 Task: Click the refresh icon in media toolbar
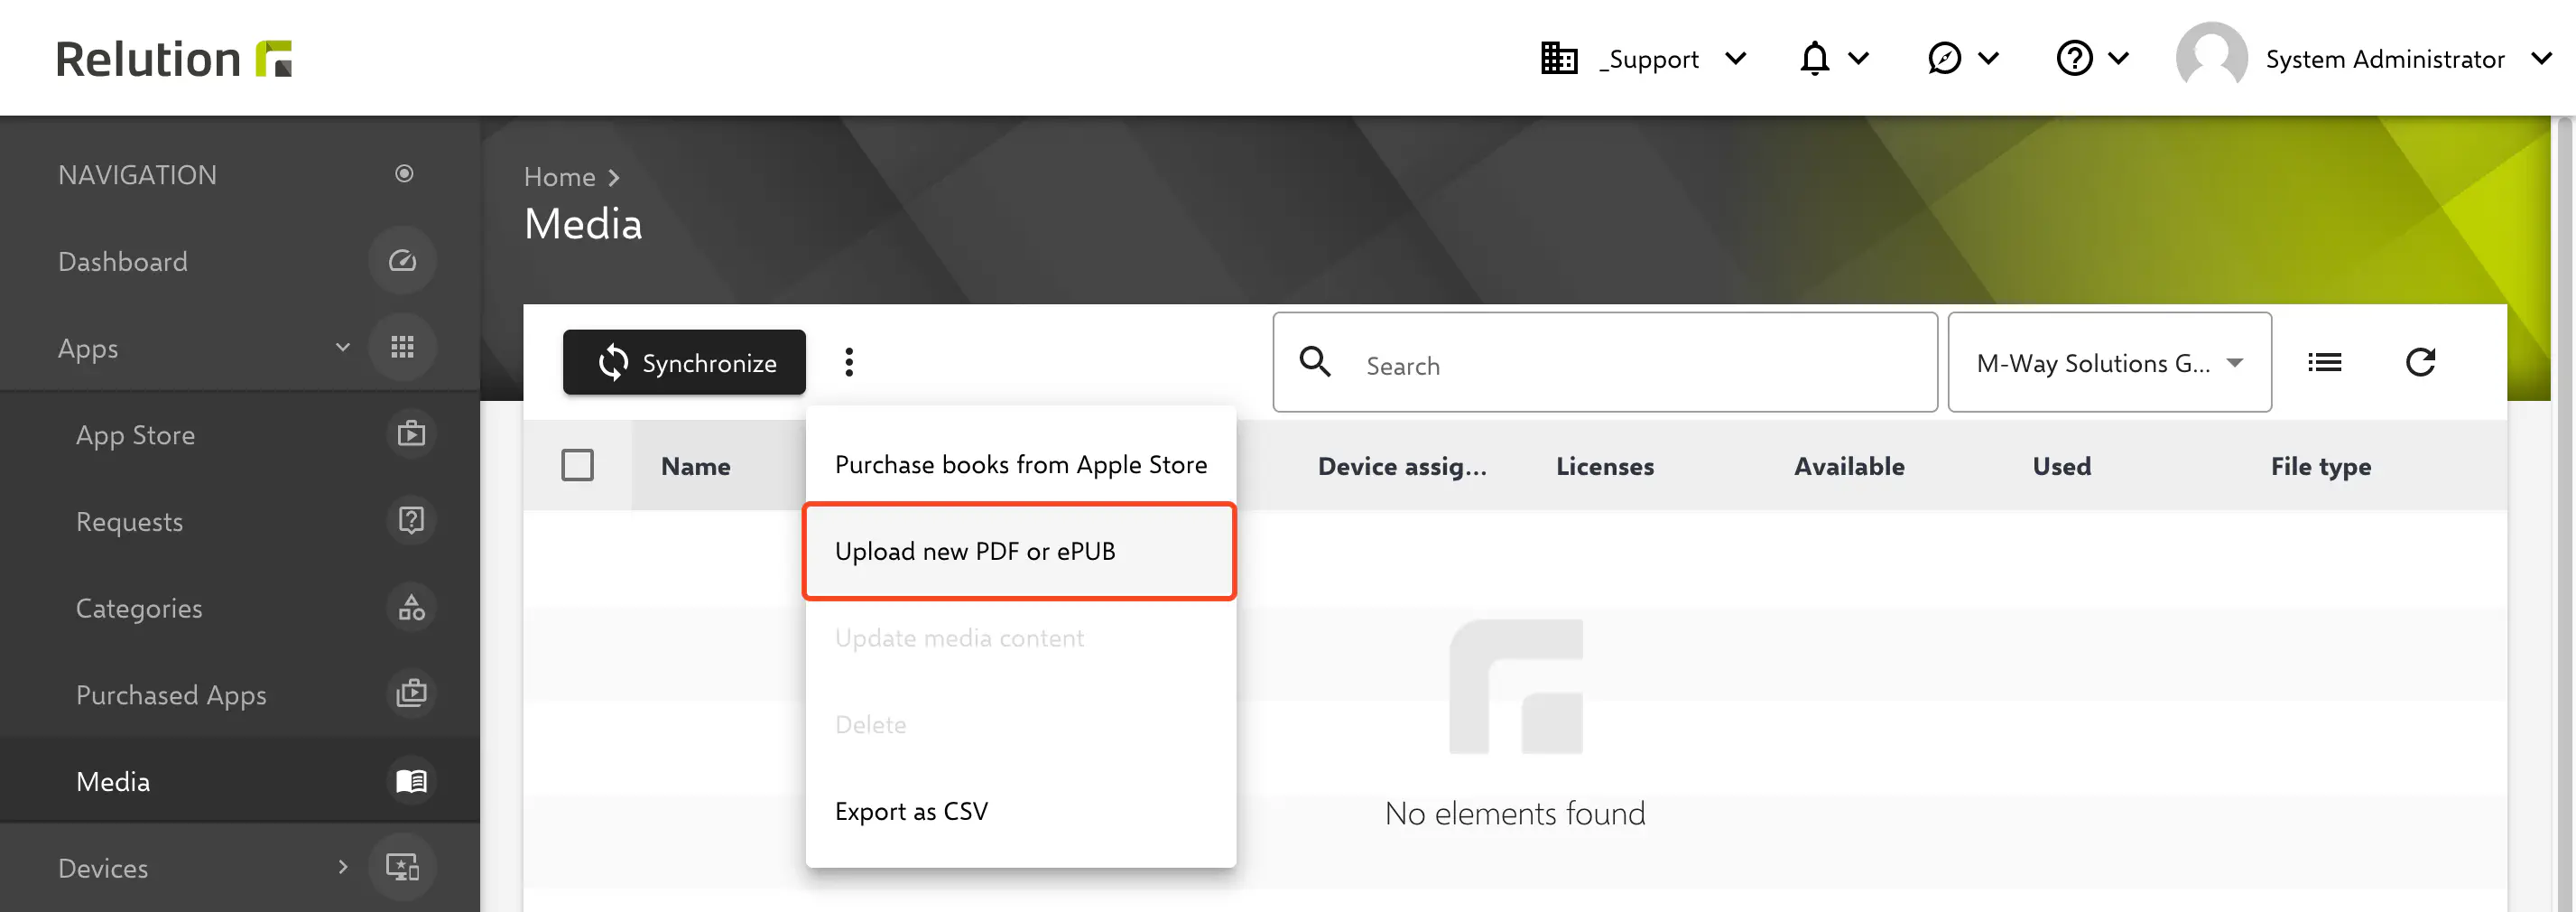click(x=2420, y=362)
